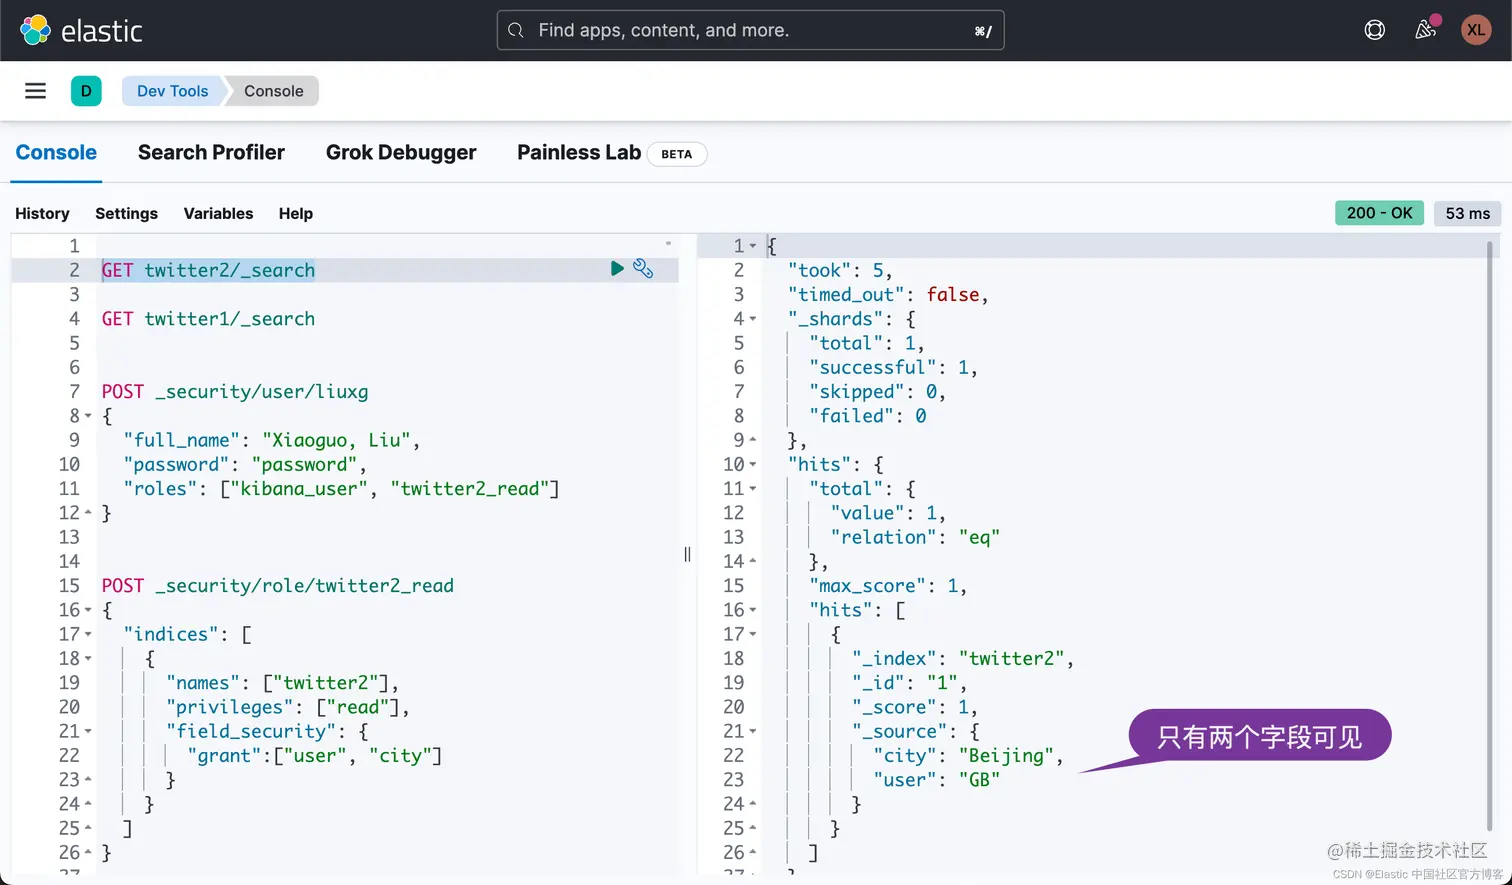Collapse response hits block at line 10
Viewport: 1512px width, 885px height.
coord(753,465)
